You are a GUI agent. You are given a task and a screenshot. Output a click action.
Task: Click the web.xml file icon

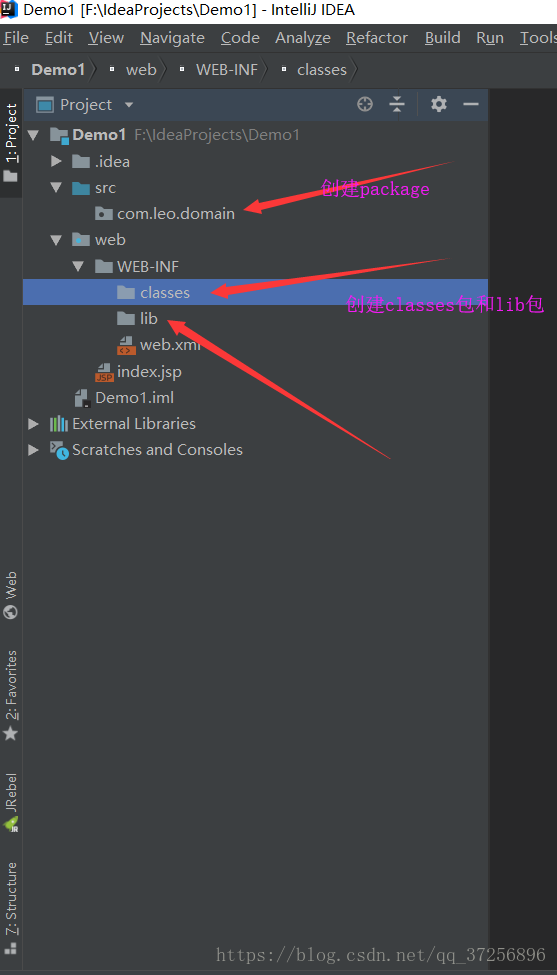click(126, 345)
